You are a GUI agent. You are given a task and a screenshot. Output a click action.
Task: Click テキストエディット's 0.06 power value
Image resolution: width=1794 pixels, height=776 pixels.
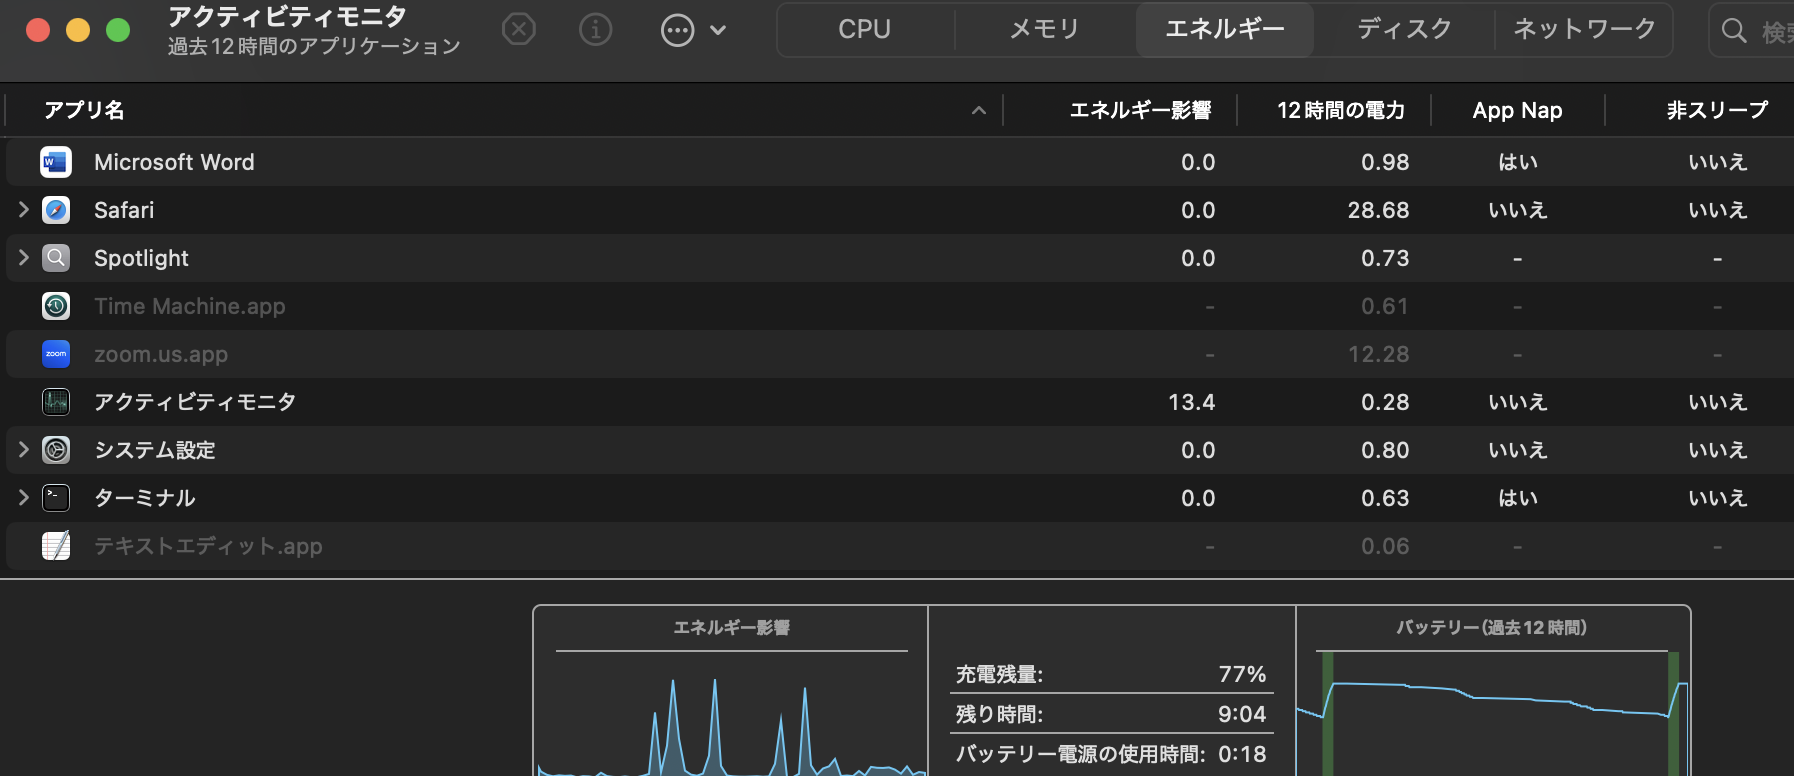click(x=1385, y=546)
